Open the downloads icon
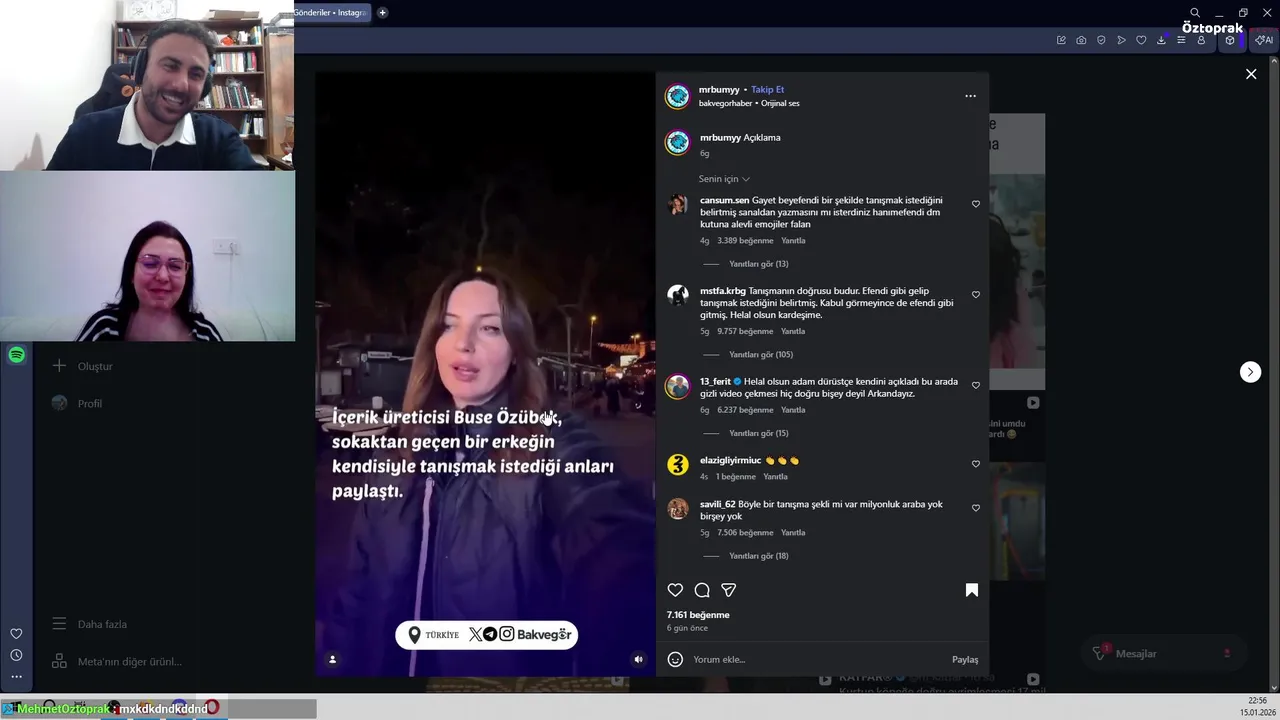 pos(1161,40)
